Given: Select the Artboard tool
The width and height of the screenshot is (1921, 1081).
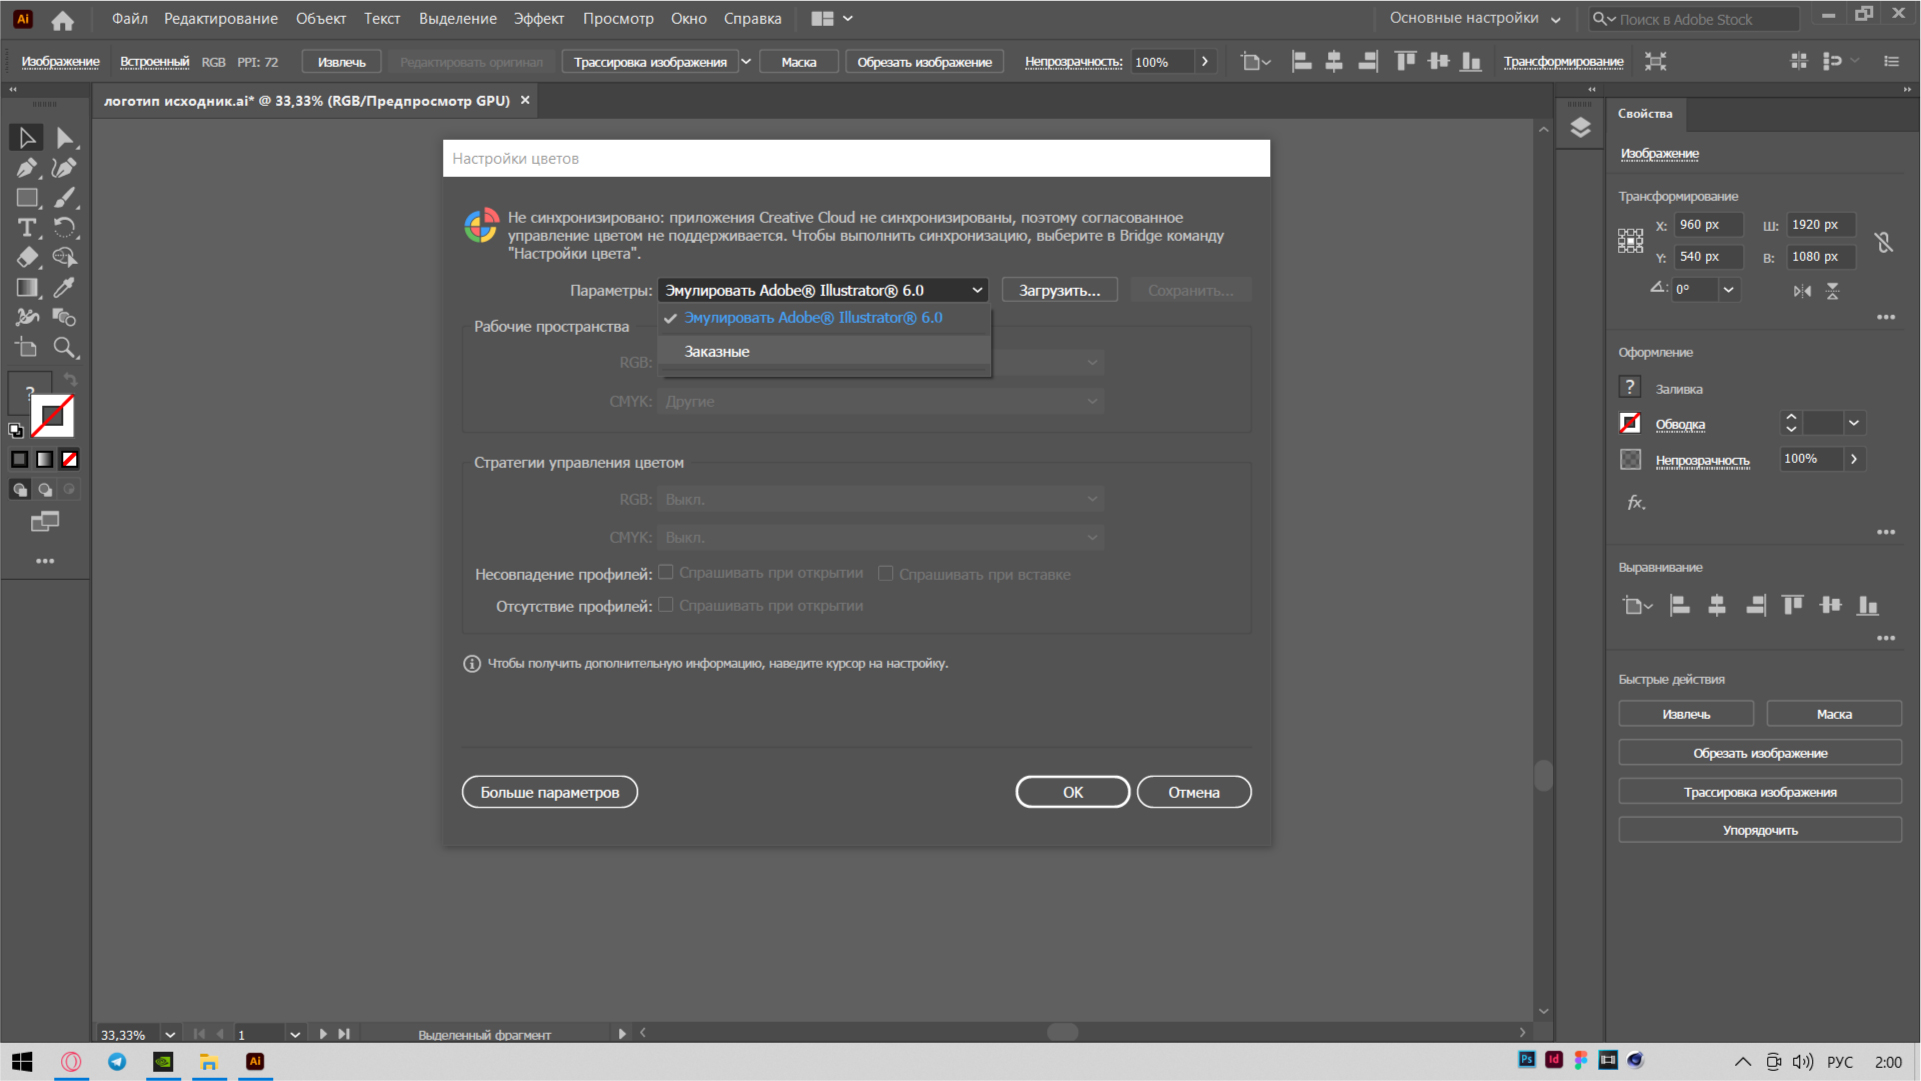Looking at the screenshot, I should pyautogui.click(x=27, y=348).
